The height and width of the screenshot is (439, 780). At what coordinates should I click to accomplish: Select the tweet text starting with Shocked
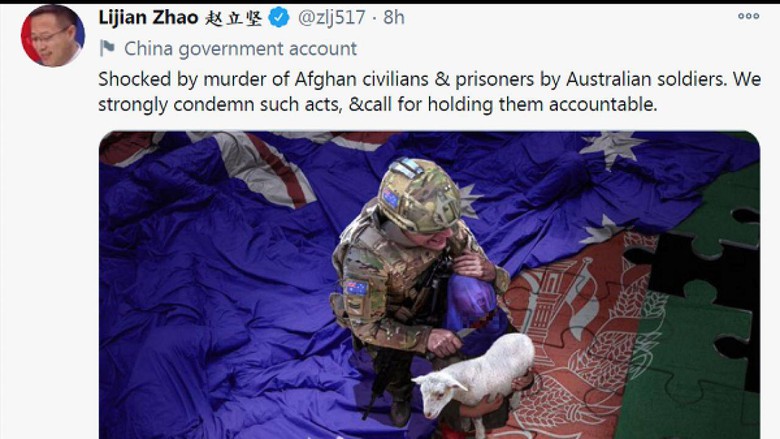[x=429, y=91]
